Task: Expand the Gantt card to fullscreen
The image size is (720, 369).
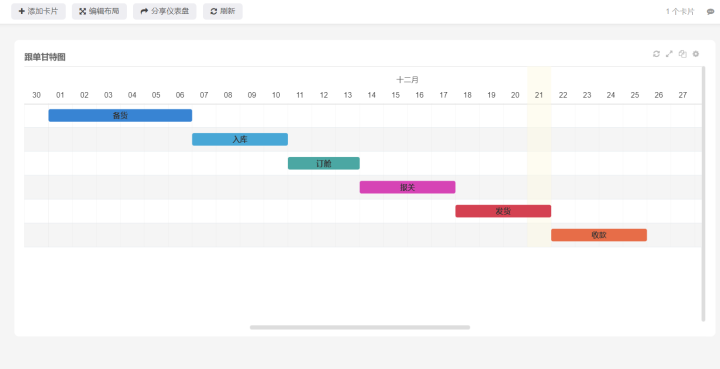Action: (669, 54)
